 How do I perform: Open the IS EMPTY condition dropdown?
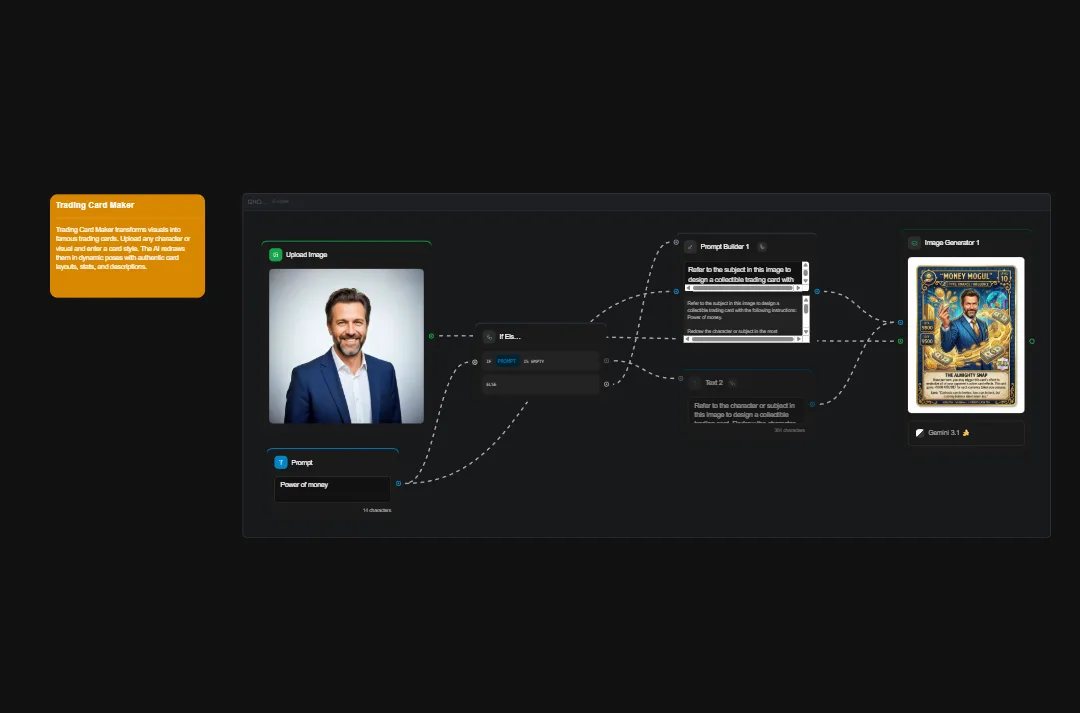536,361
